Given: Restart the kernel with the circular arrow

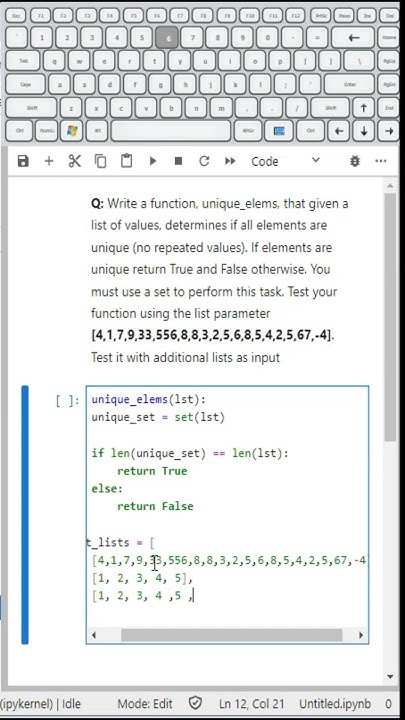Looking at the screenshot, I should click(x=204, y=161).
